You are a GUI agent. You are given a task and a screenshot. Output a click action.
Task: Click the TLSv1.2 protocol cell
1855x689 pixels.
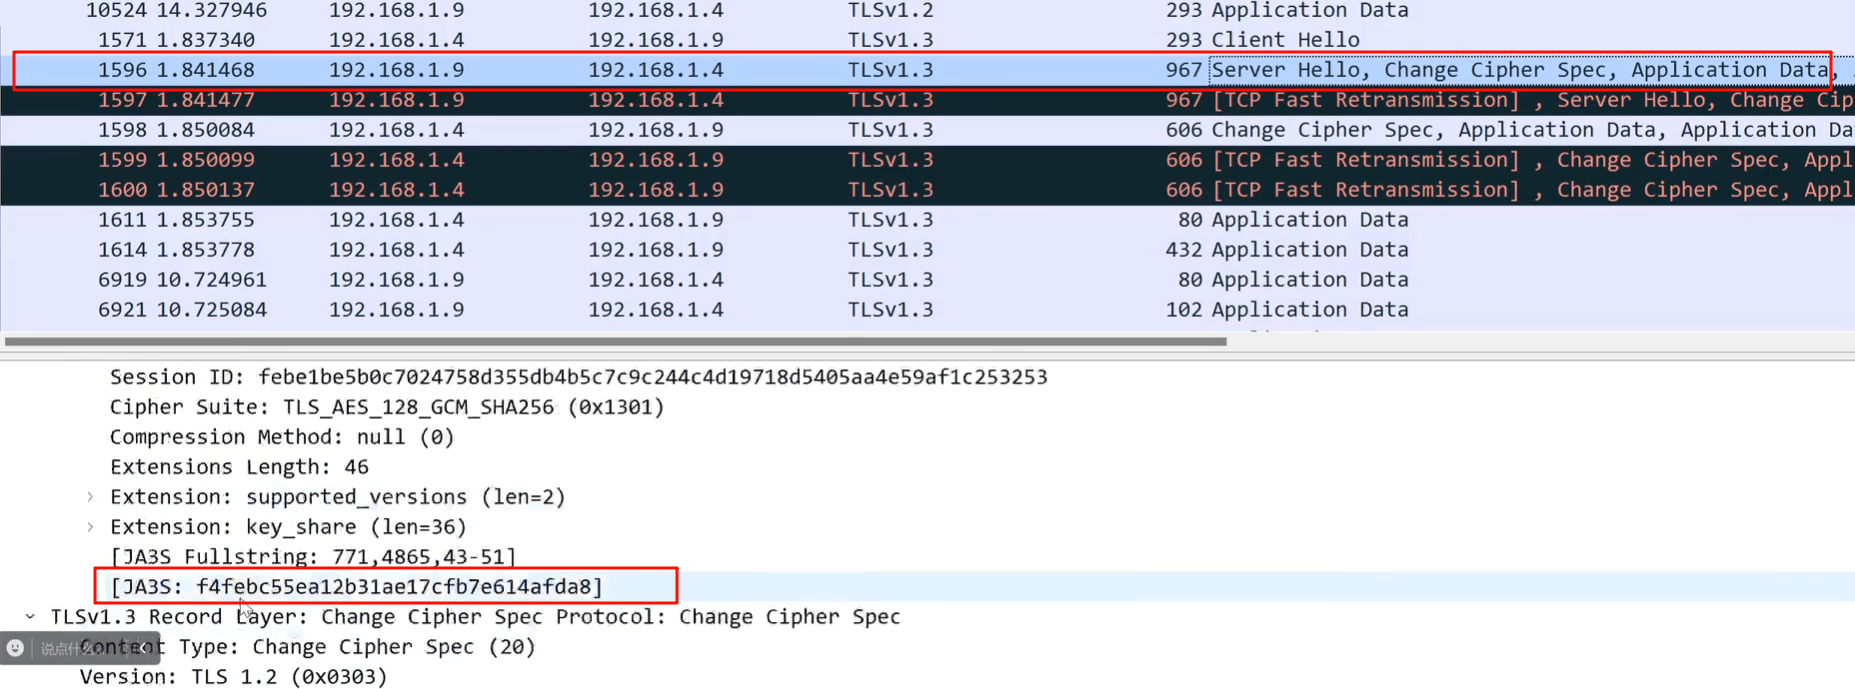[890, 11]
